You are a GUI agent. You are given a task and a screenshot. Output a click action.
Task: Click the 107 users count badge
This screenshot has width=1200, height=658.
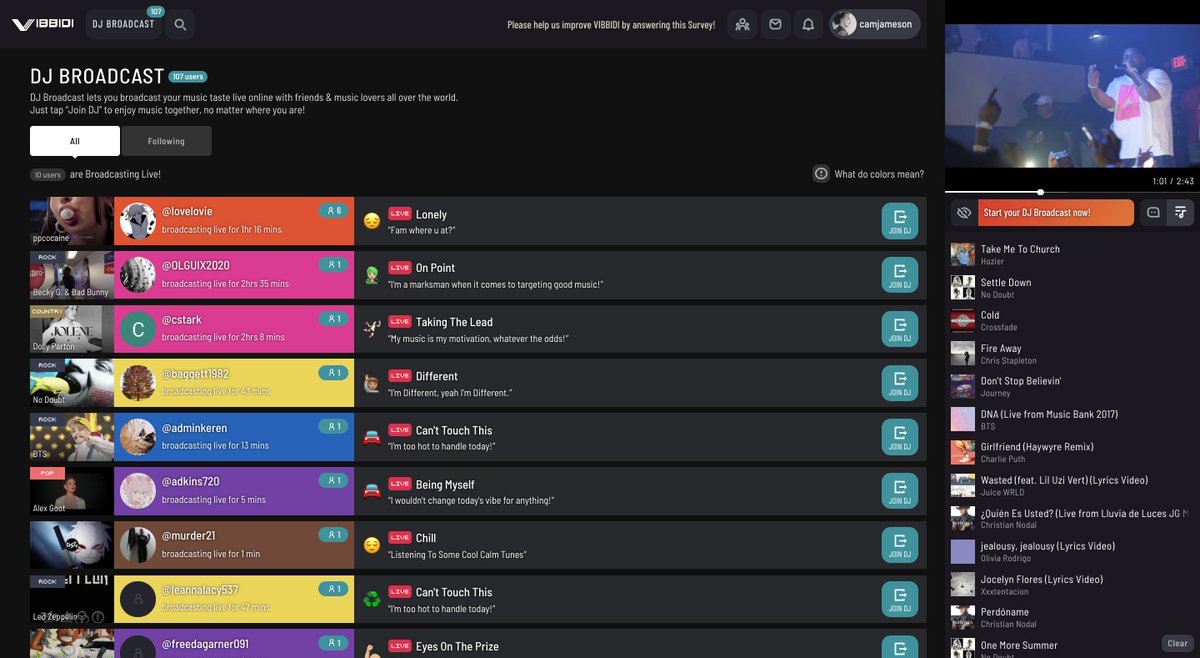click(188, 77)
